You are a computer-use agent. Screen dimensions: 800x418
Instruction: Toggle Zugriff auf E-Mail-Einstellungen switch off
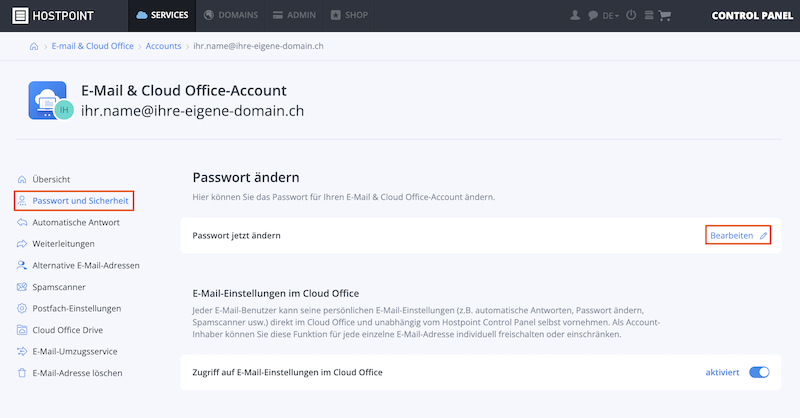click(x=759, y=373)
